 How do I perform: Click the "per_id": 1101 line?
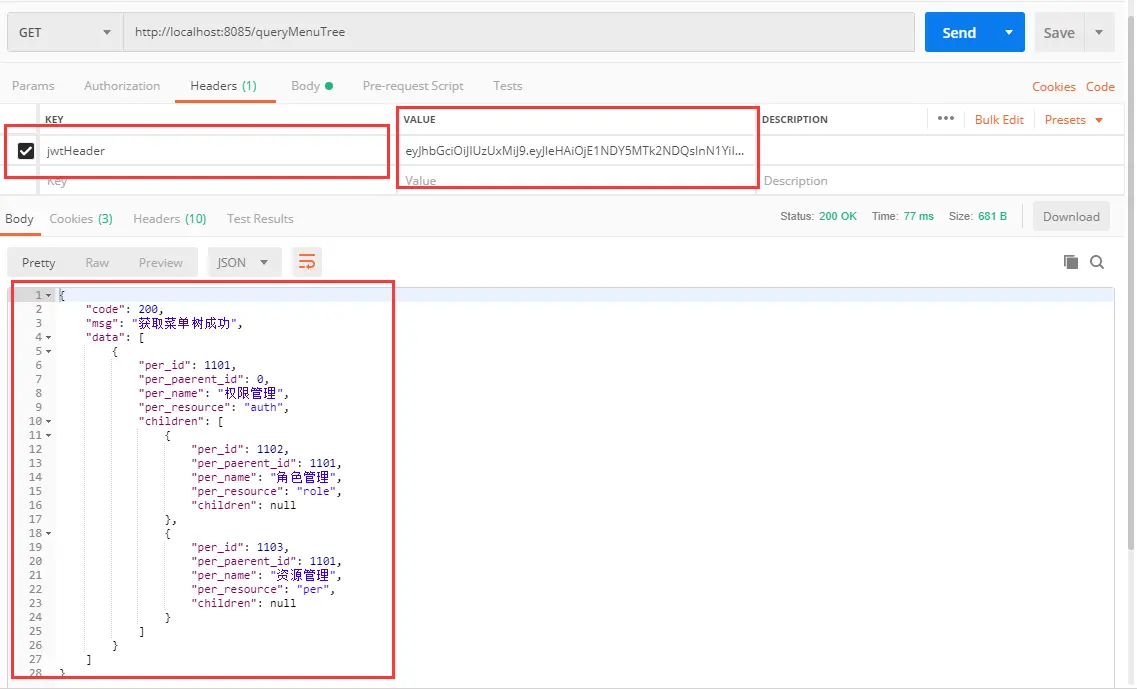coord(187,365)
